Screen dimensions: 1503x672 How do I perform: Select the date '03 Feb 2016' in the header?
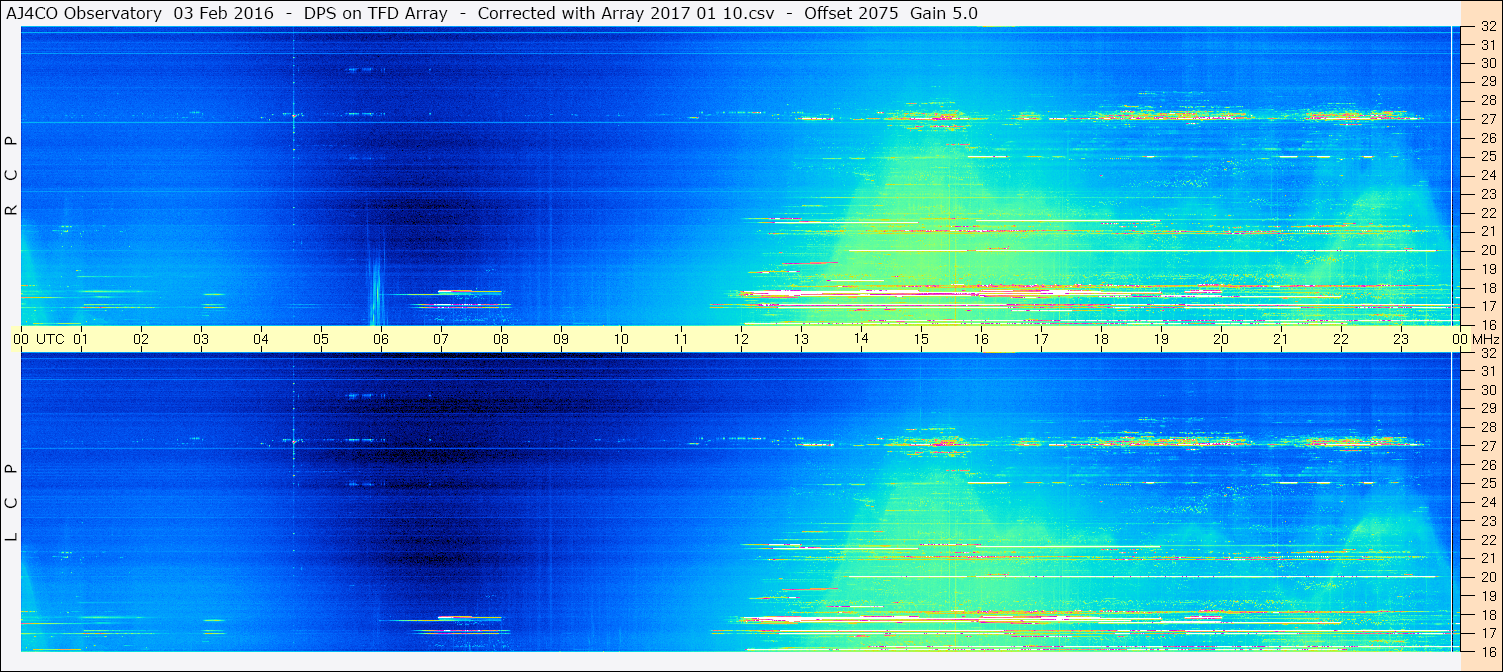222,13
